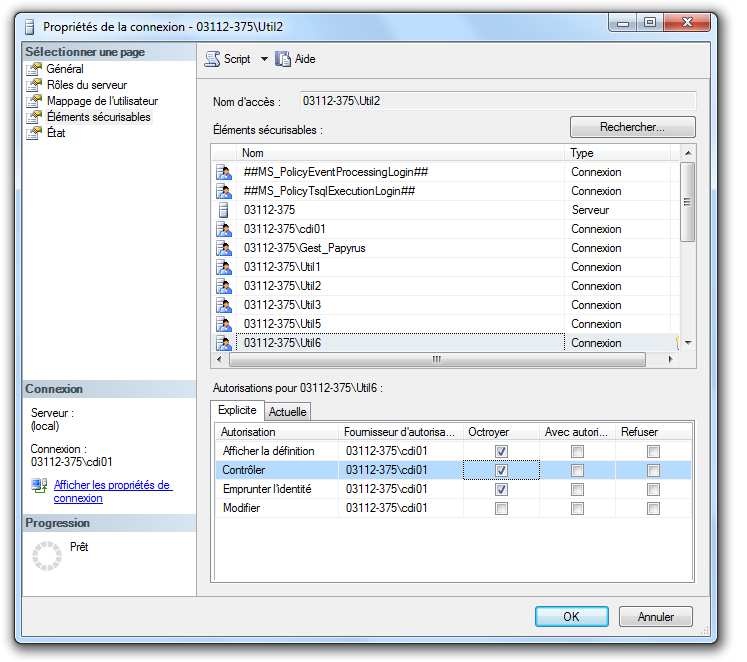Select the Général page icon
Screen dimensions: 747x662
(x=35, y=69)
